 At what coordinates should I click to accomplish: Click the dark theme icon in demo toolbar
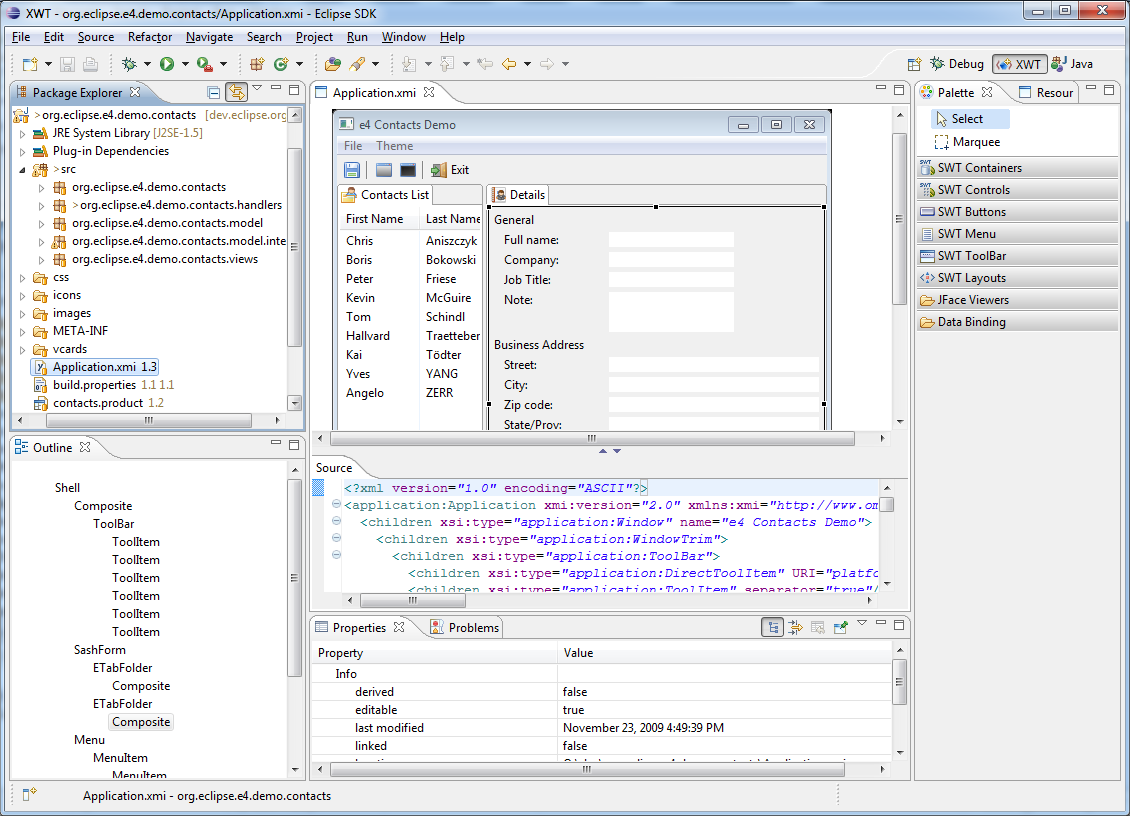pos(408,170)
